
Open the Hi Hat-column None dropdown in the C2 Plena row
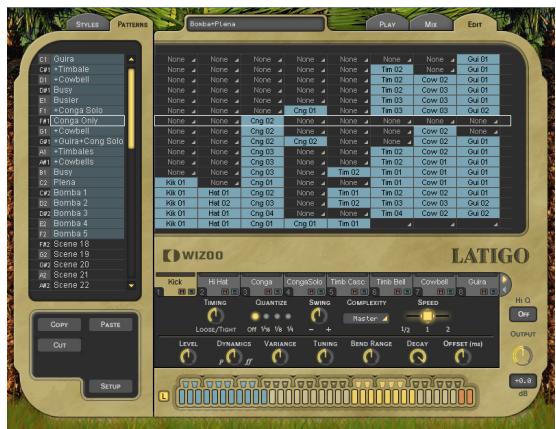219,183
